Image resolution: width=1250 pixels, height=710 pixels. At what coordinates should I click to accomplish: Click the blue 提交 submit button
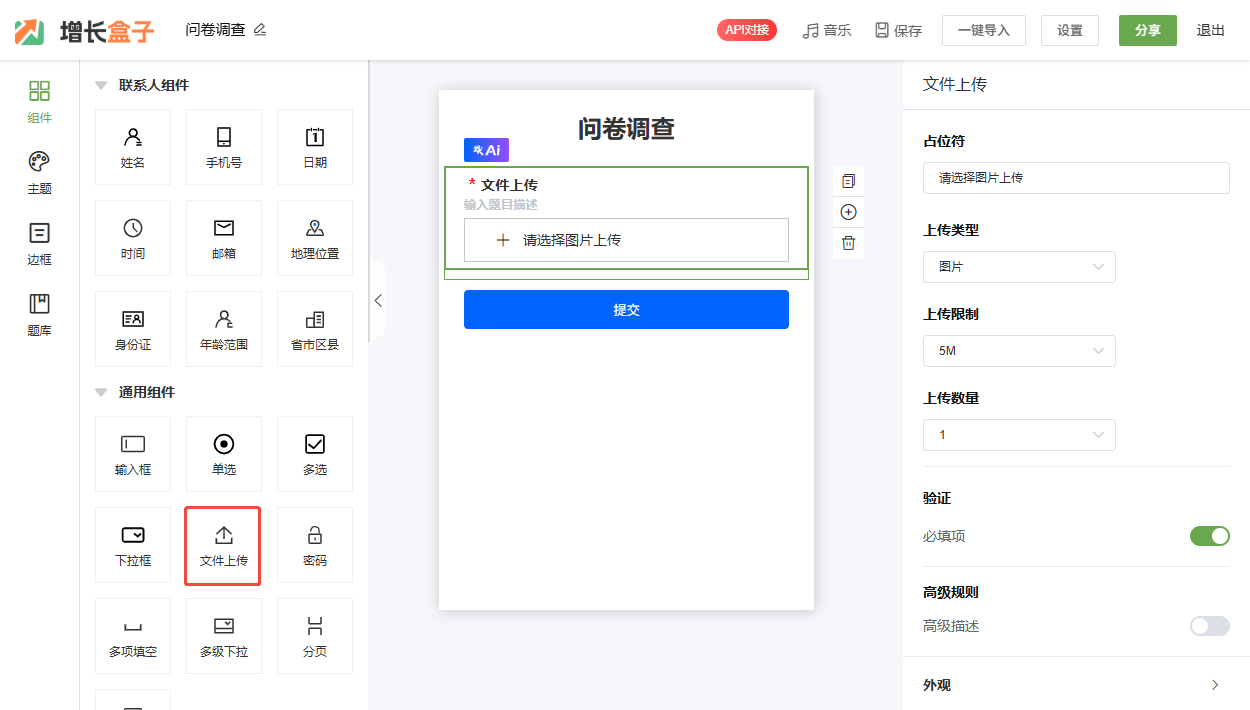coord(626,309)
